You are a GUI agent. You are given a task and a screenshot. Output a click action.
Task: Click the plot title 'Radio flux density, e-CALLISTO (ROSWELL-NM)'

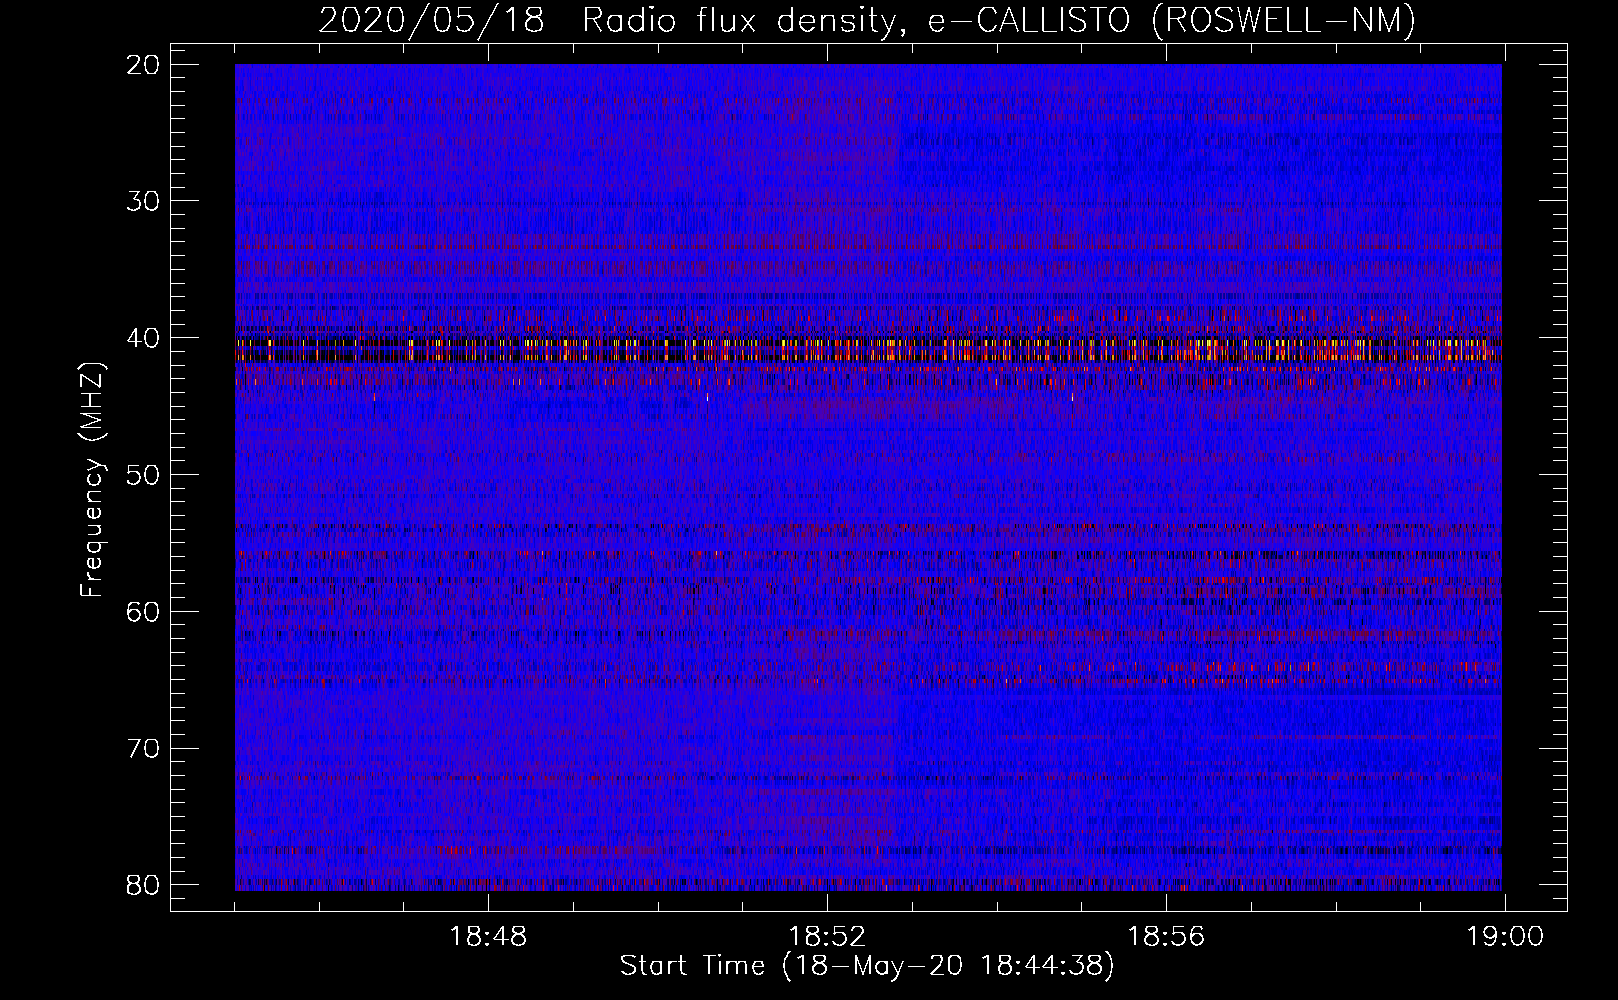click(999, 20)
